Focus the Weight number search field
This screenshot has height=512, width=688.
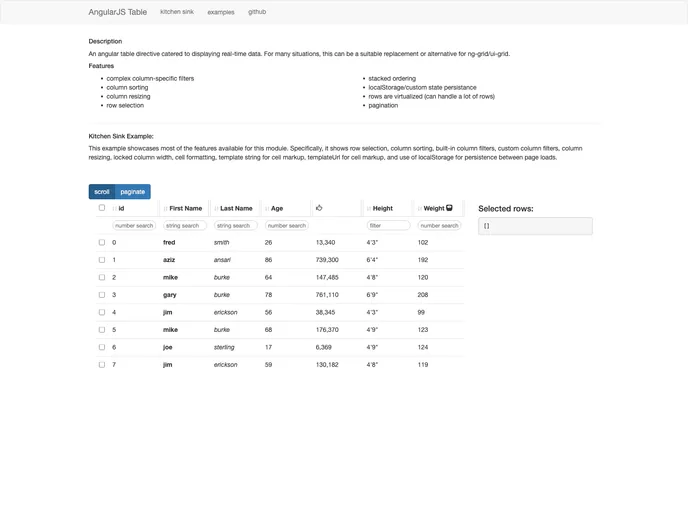coord(439,226)
